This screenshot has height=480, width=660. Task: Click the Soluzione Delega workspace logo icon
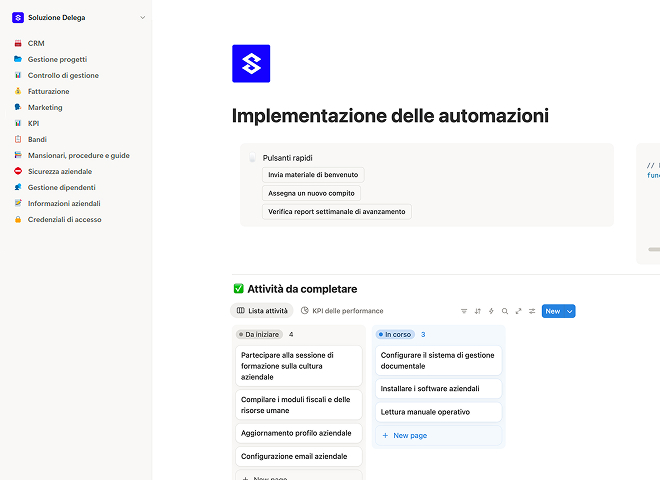tap(18, 18)
